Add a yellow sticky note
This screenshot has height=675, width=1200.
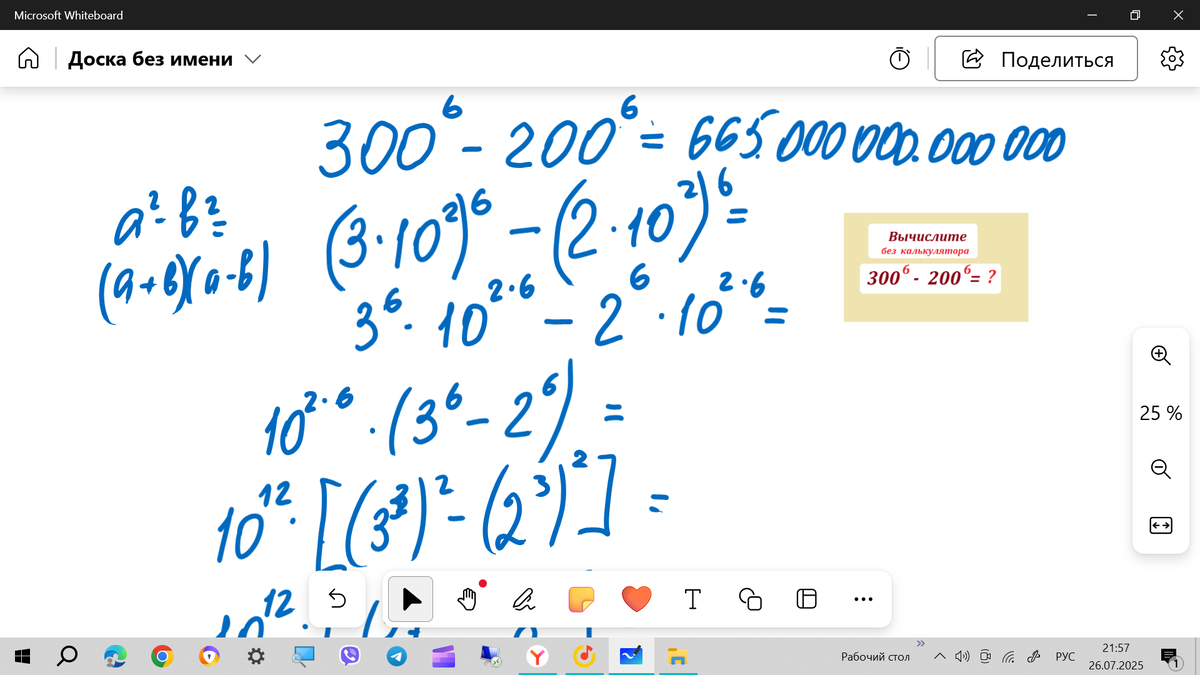(x=580, y=599)
